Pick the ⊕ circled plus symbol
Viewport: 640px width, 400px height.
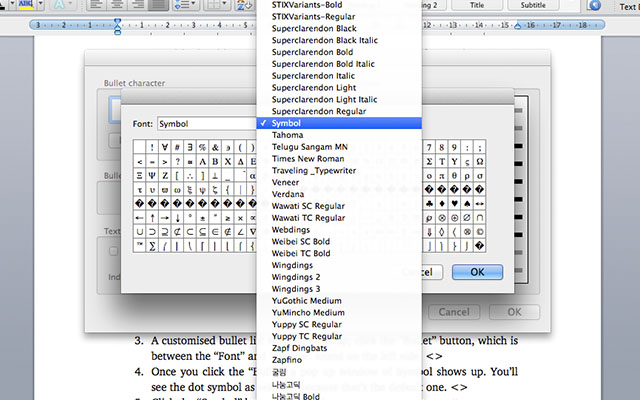454,218
